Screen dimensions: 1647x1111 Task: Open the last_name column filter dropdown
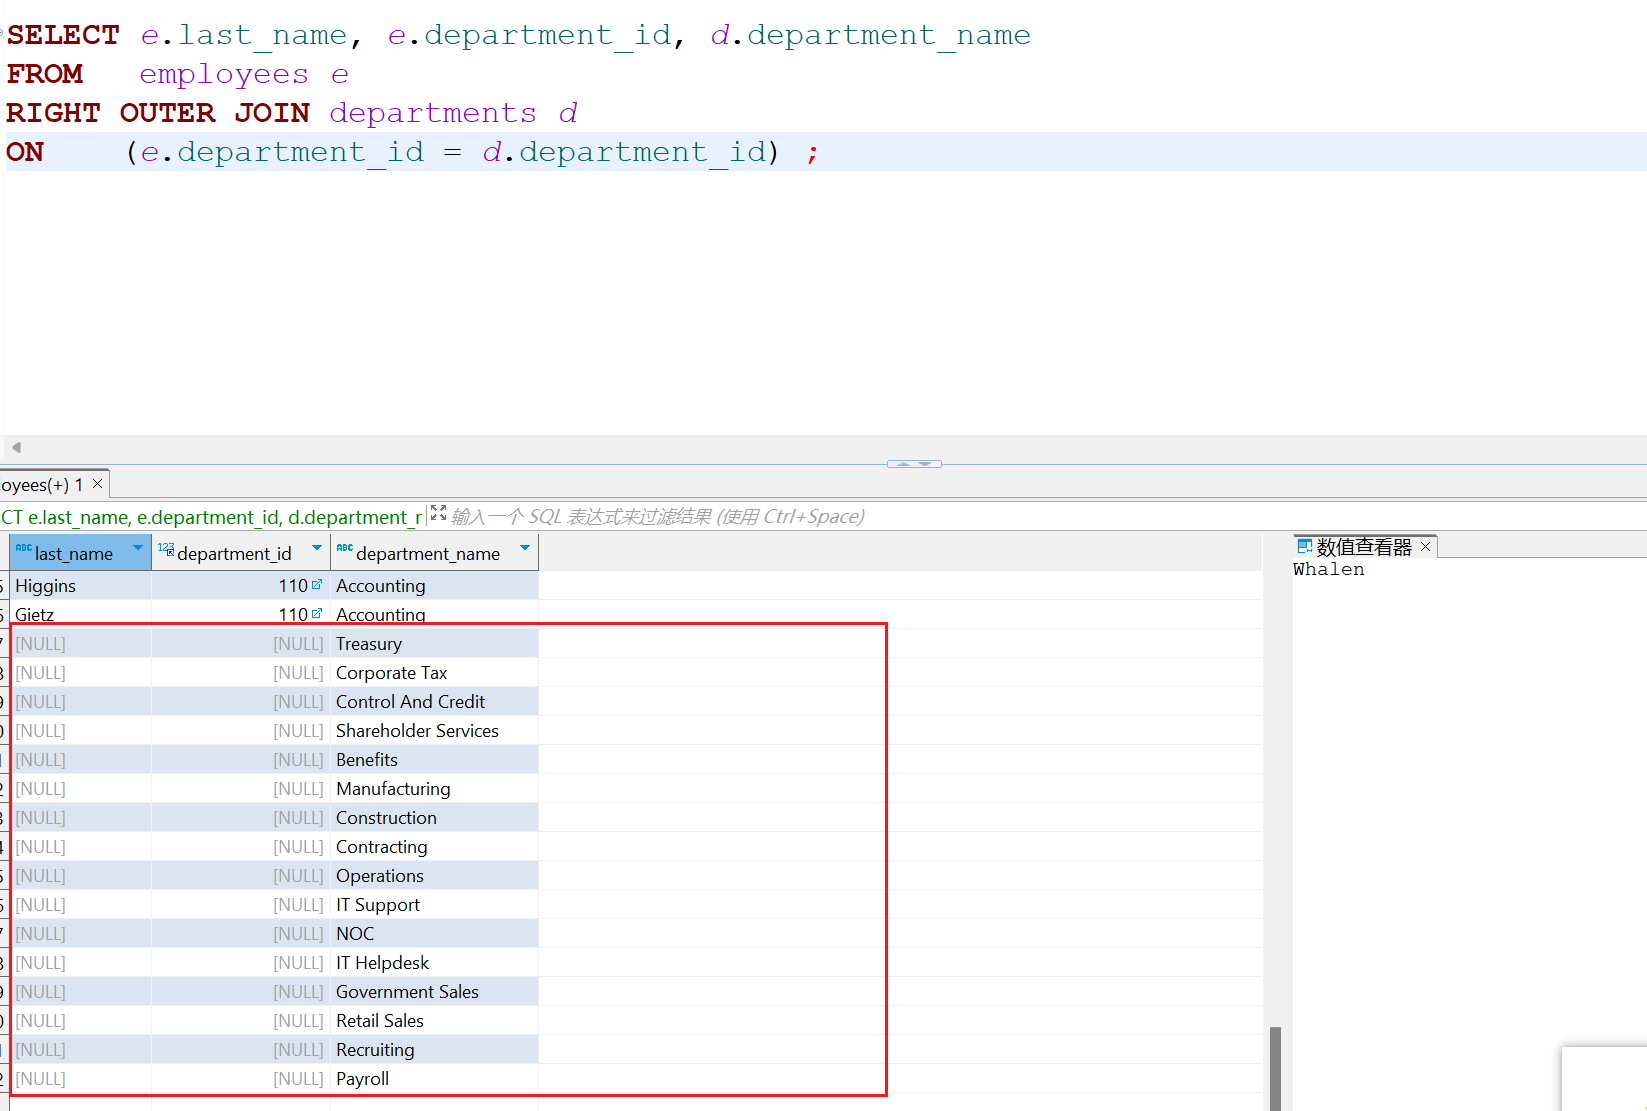[x=138, y=548]
